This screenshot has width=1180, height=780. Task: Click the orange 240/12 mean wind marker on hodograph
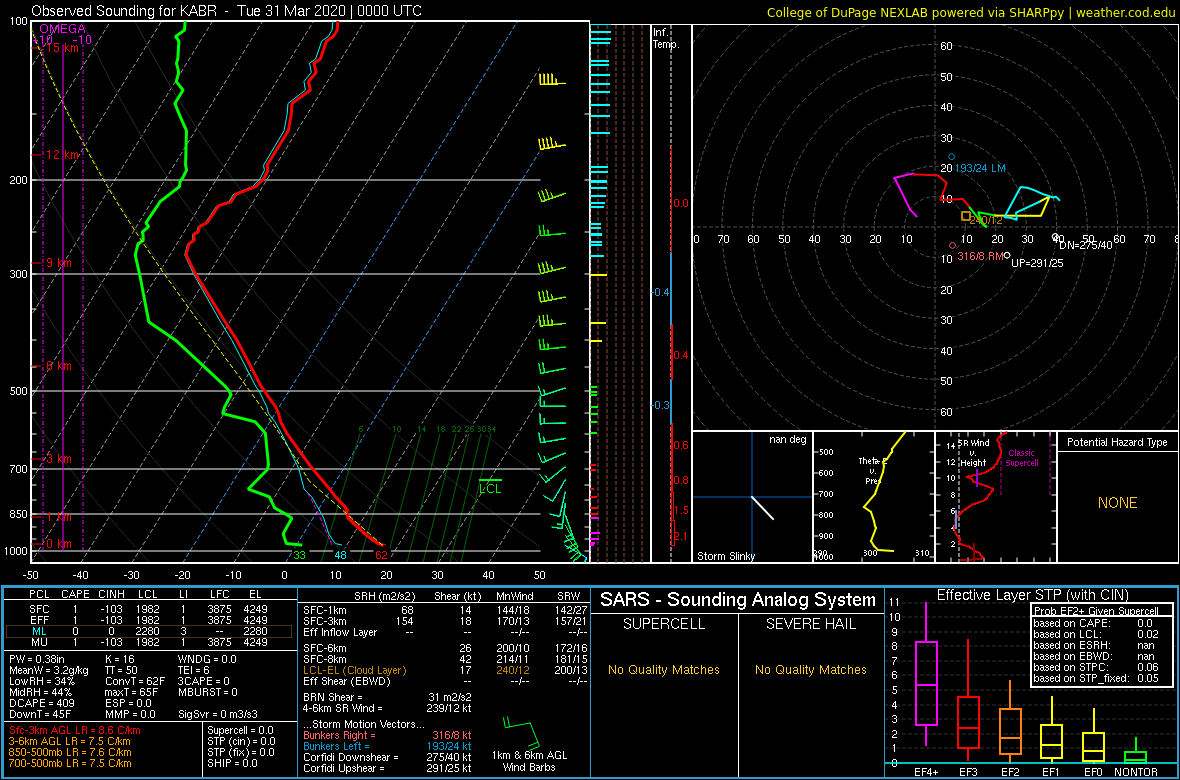966,216
